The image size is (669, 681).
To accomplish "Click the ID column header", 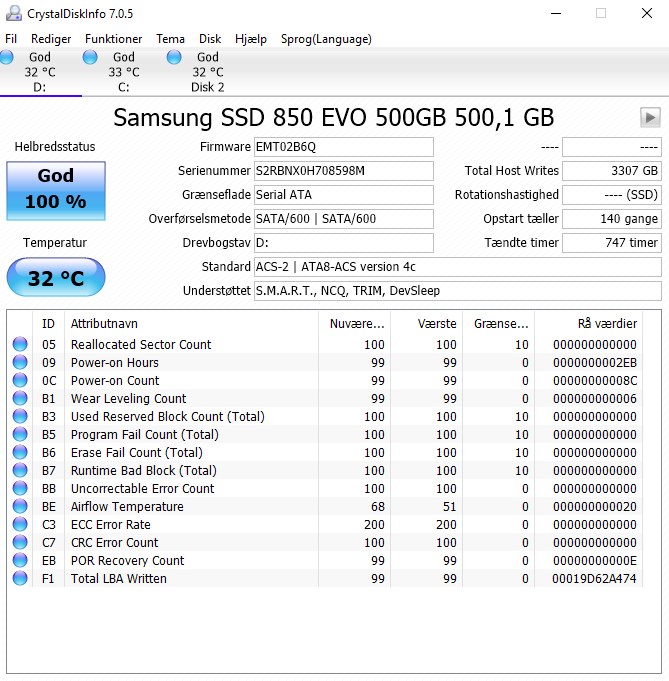I will pyautogui.click(x=48, y=324).
